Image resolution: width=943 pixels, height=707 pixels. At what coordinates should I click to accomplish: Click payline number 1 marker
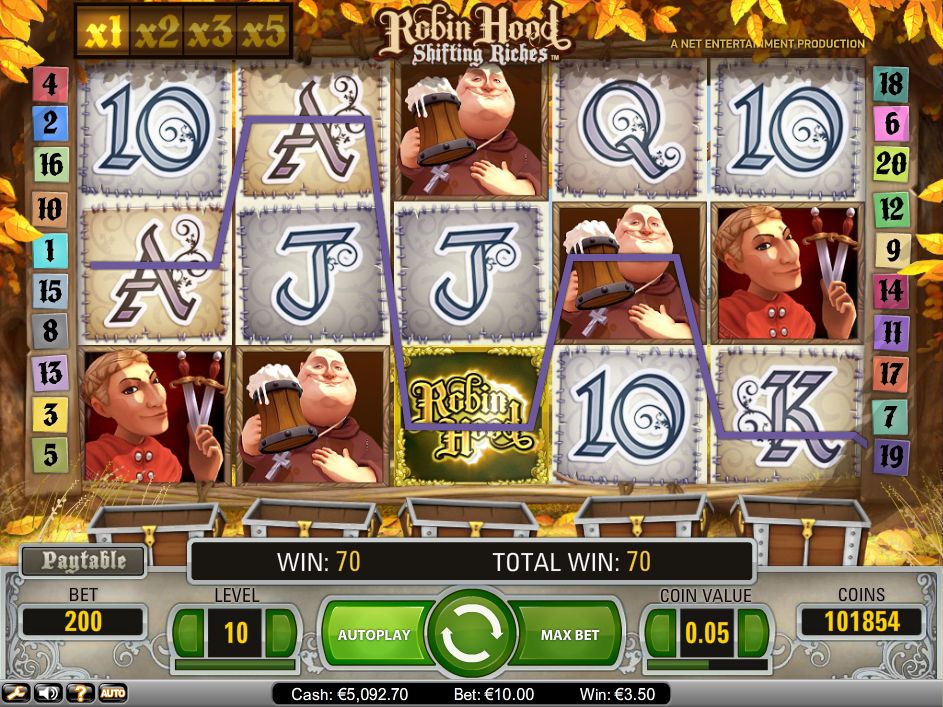pos(50,249)
